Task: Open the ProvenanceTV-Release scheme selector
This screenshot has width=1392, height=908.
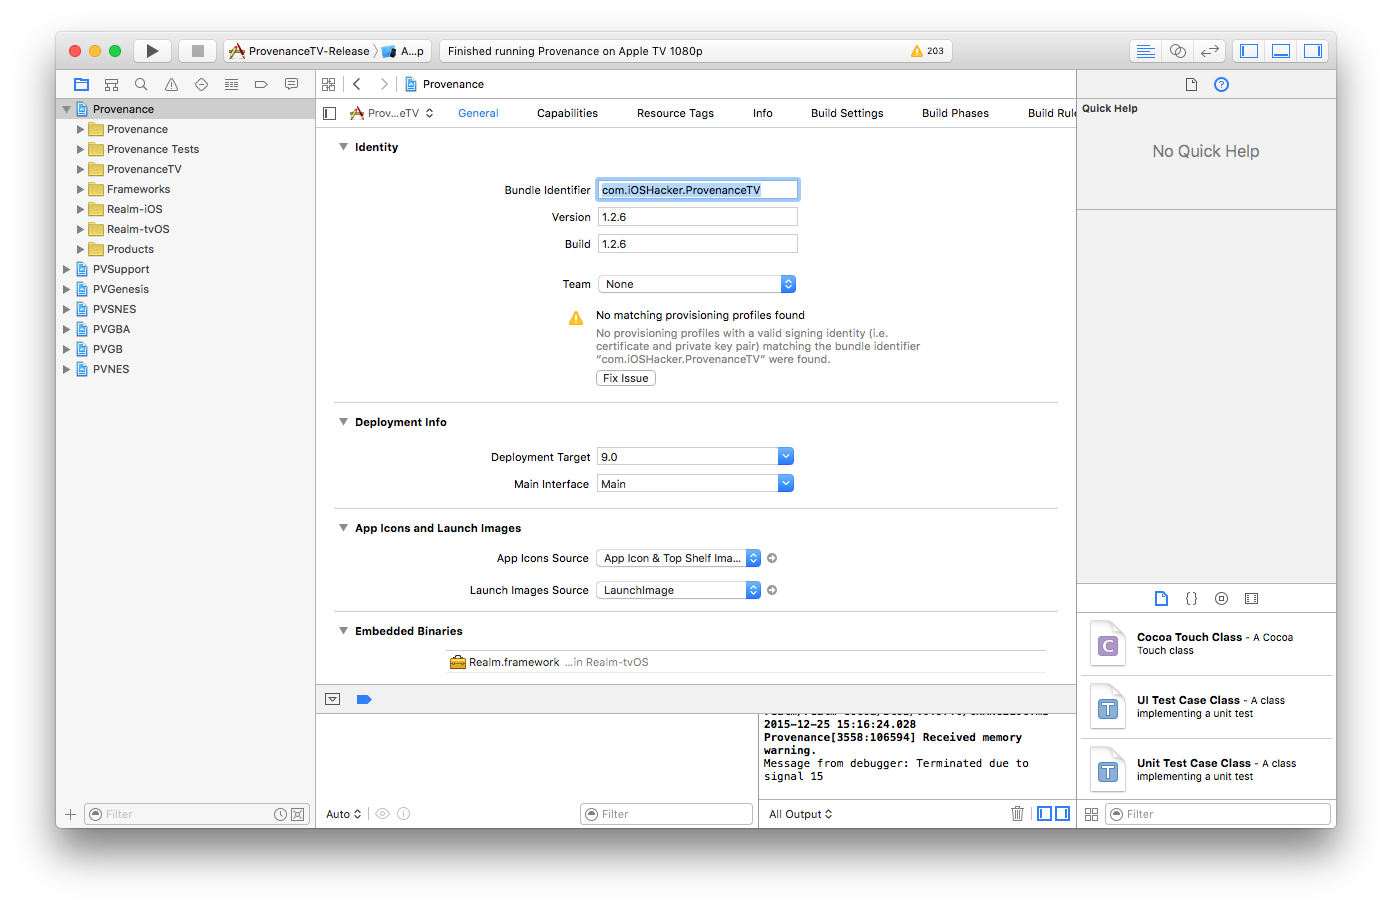Action: 300,51
